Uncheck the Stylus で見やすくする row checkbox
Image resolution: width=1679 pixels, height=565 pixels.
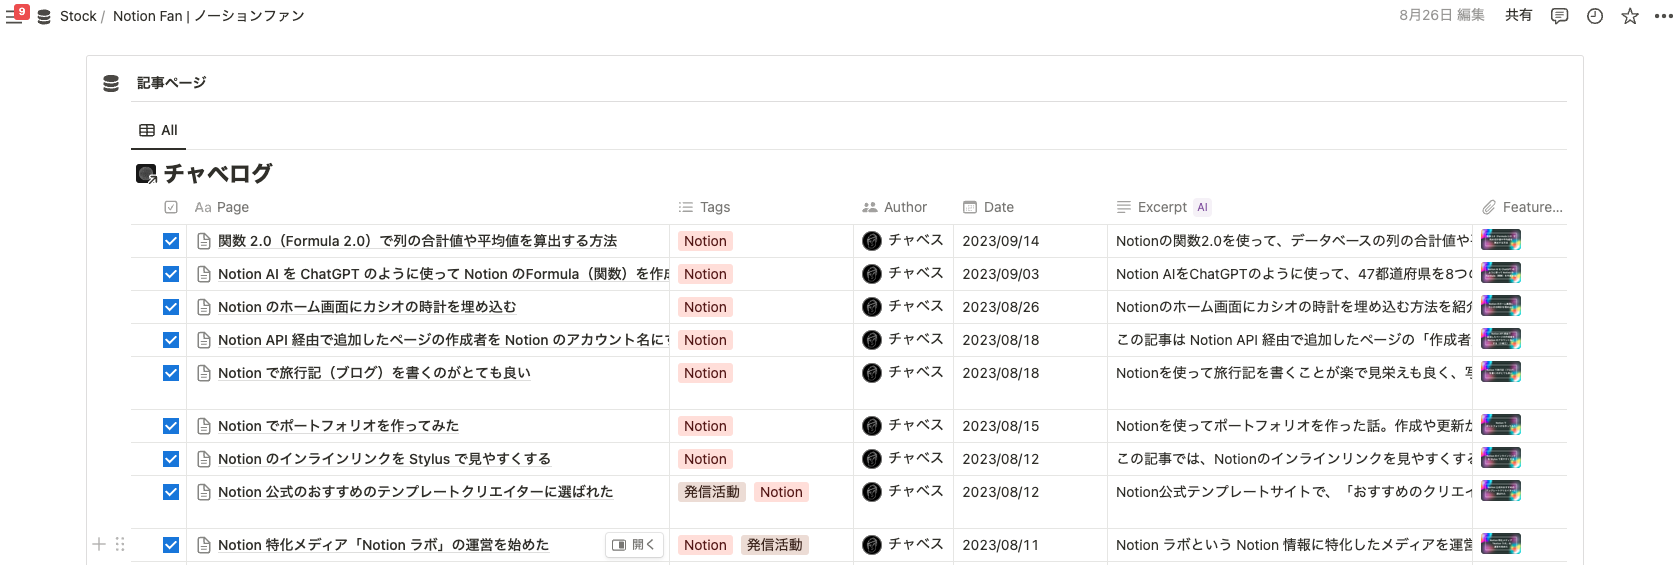171,459
